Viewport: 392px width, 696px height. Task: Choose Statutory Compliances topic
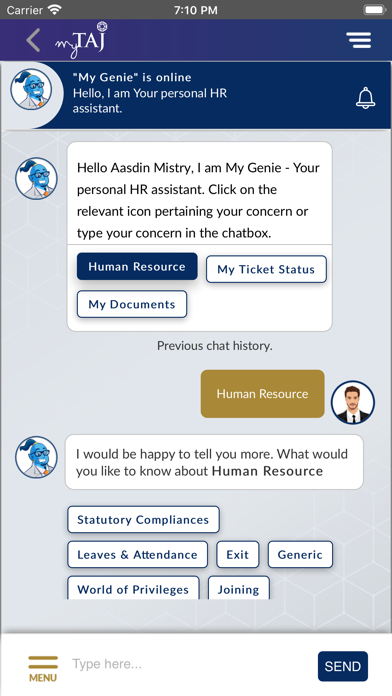pyautogui.click(x=143, y=519)
